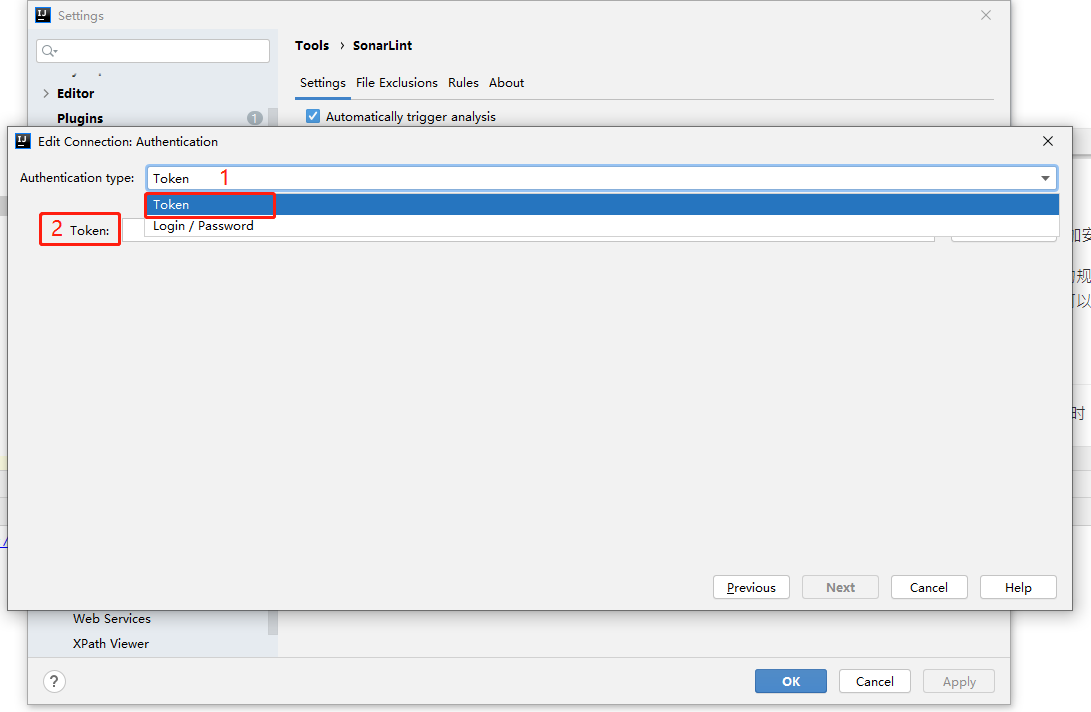Click the Plugins update count badge
The height and width of the screenshot is (712, 1091).
pos(254,118)
